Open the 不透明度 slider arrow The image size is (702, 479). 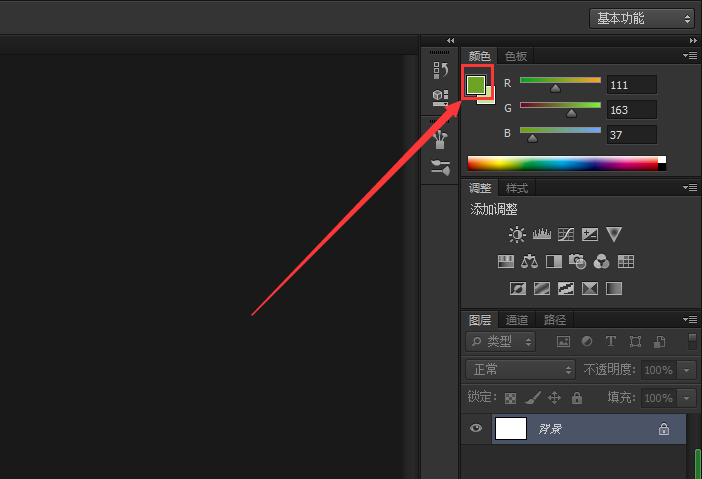[686, 370]
